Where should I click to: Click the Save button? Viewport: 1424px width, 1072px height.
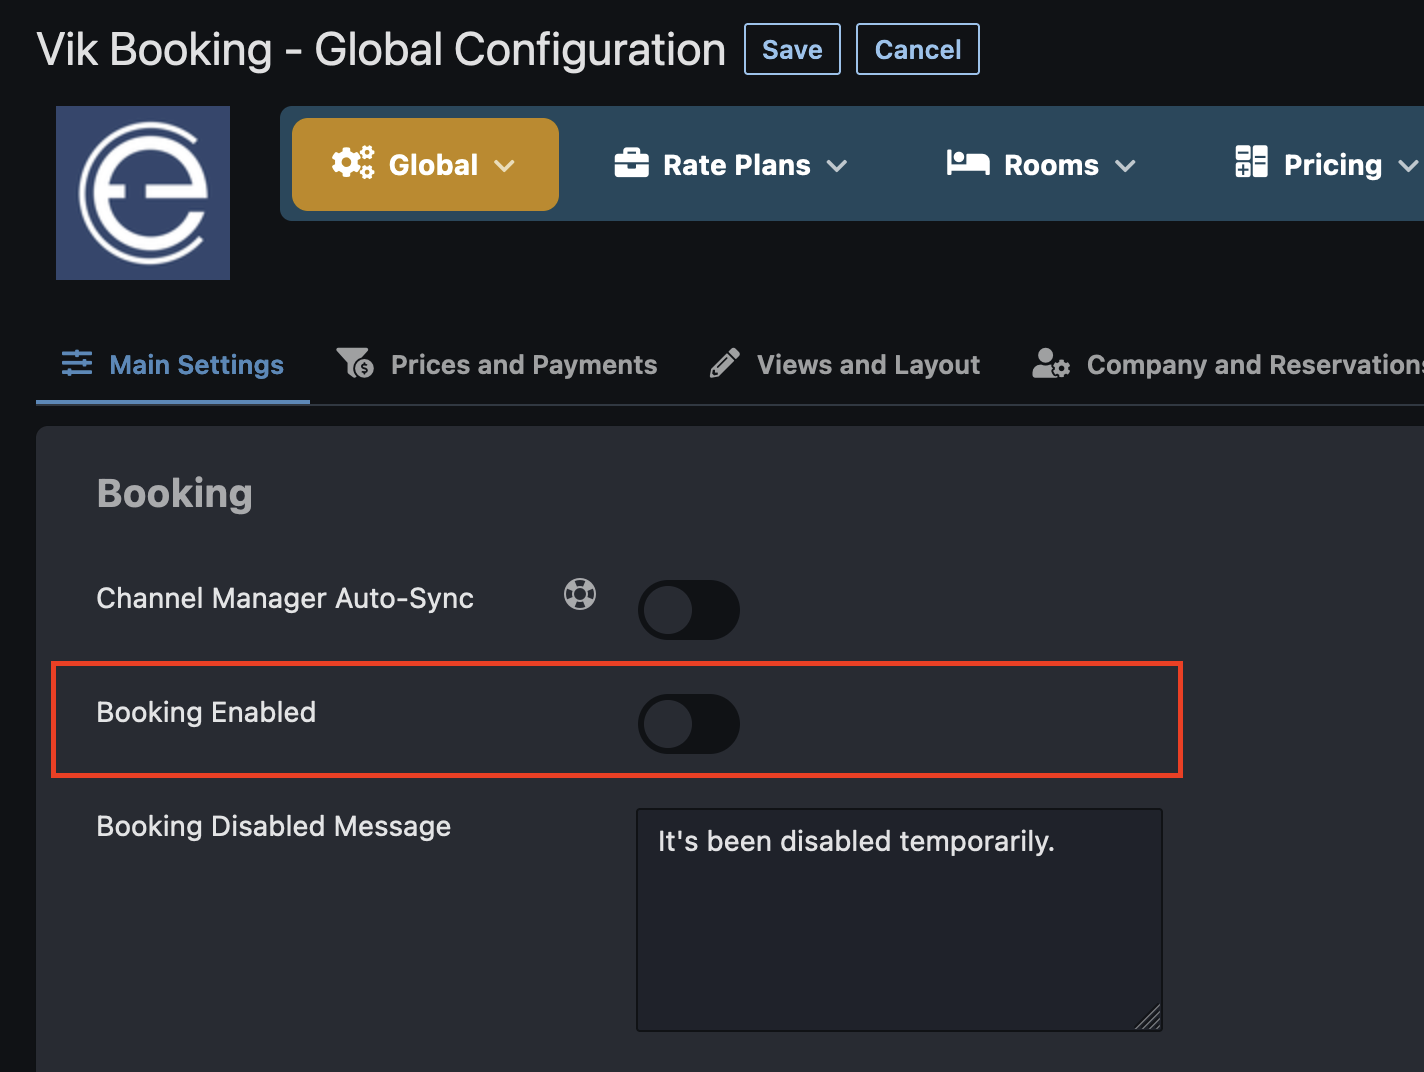point(792,49)
